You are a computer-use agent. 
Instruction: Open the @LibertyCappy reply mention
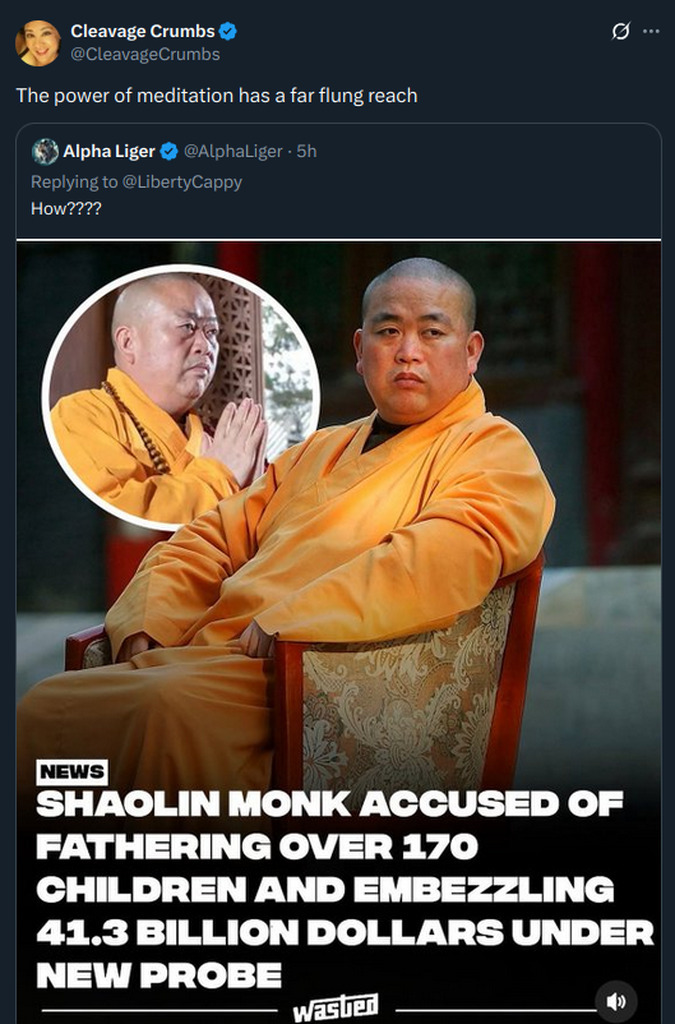click(182, 182)
